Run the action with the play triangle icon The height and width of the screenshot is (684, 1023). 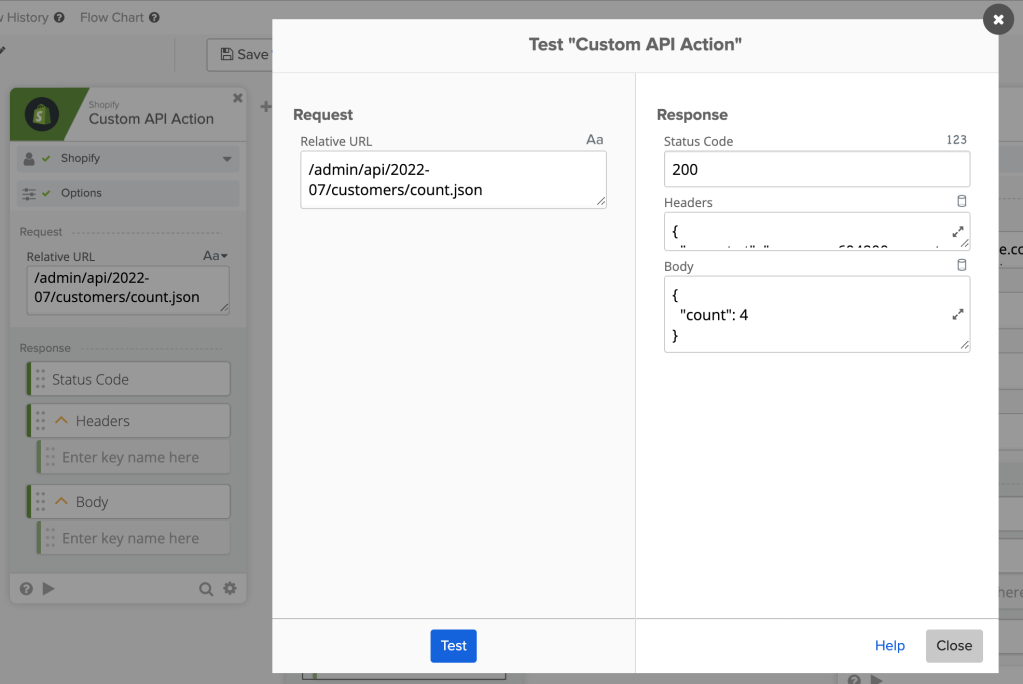pyautogui.click(x=49, y=588)
